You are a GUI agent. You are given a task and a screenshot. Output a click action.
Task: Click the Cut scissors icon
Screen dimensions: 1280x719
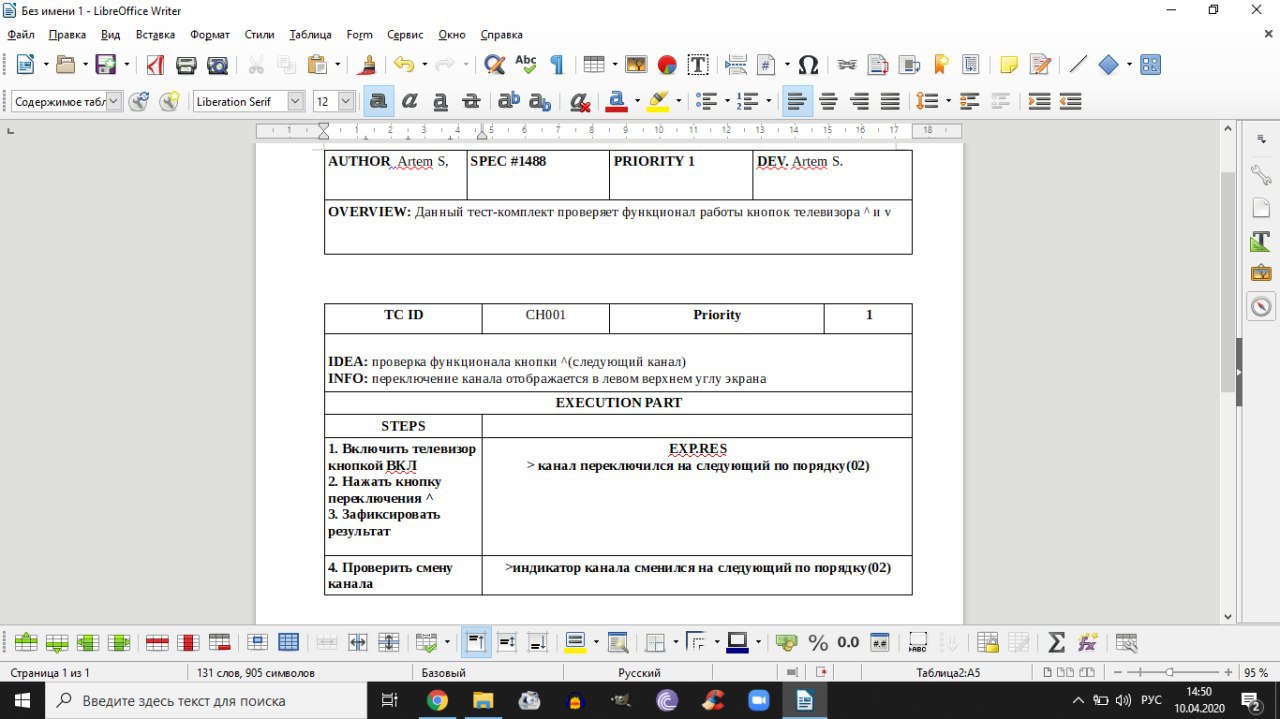pos(256,65)
